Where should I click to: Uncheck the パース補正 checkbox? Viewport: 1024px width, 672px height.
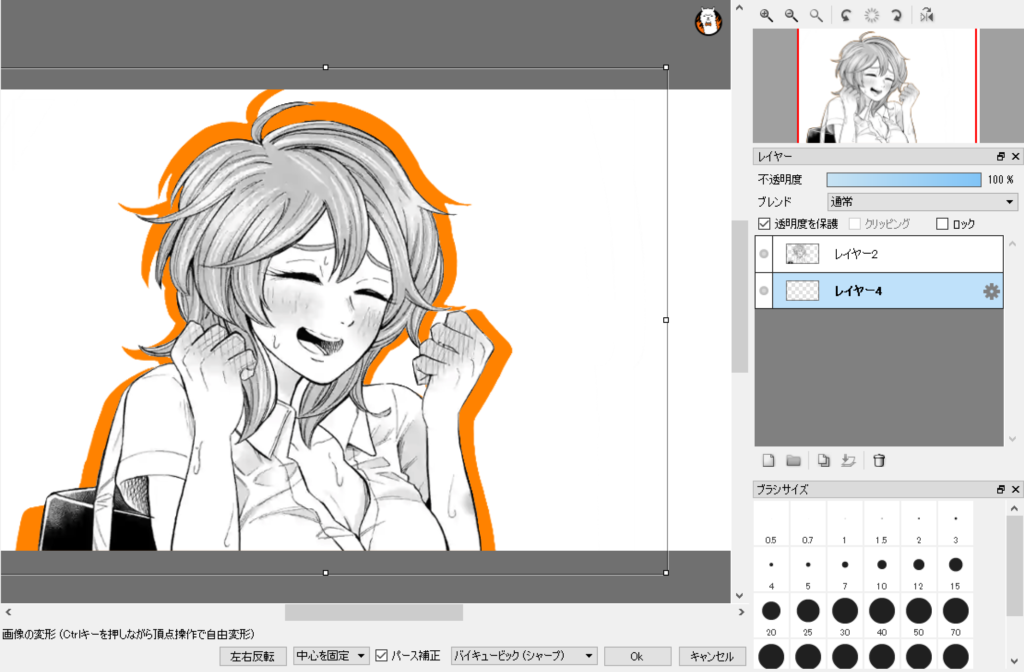point(381,656)
